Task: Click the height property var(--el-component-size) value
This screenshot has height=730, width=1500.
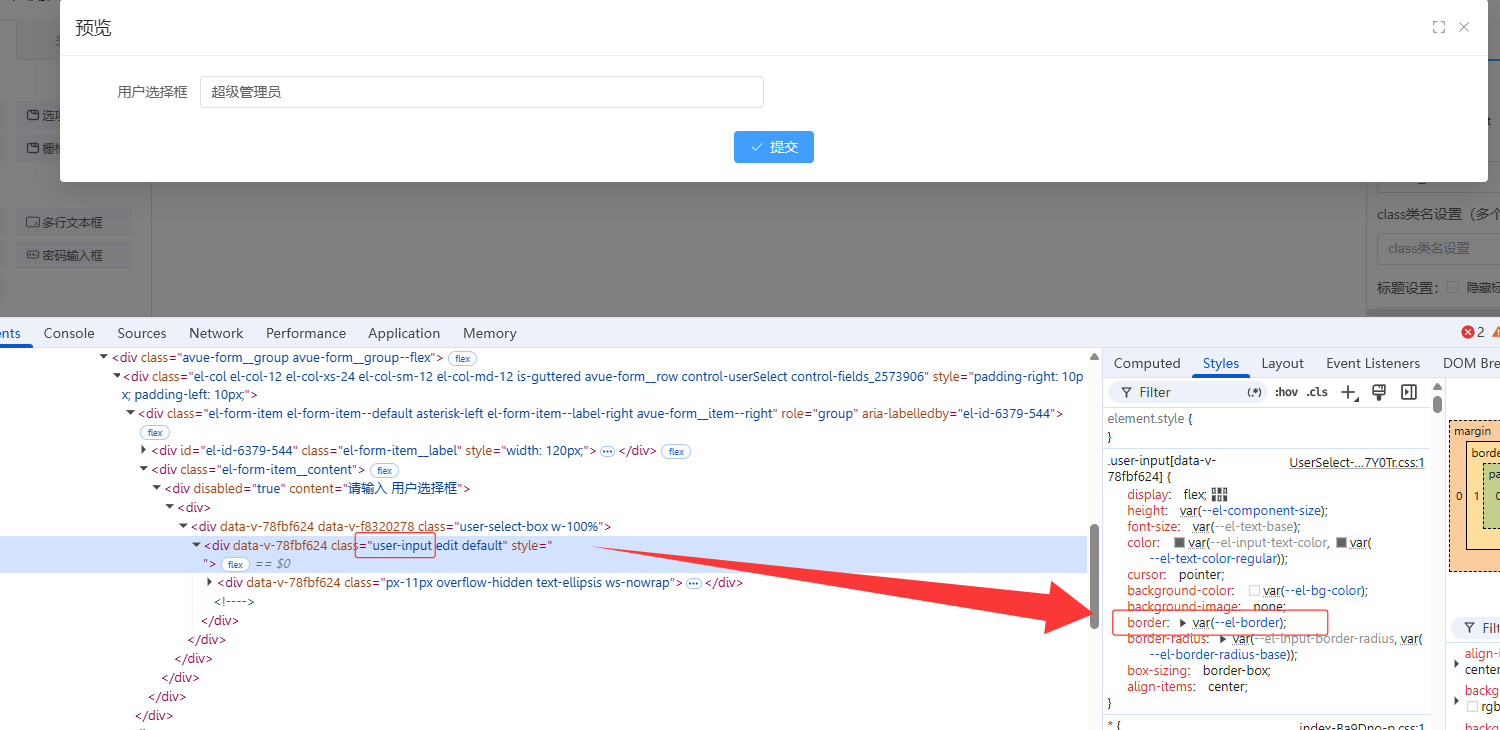Action: [1254, 511]
